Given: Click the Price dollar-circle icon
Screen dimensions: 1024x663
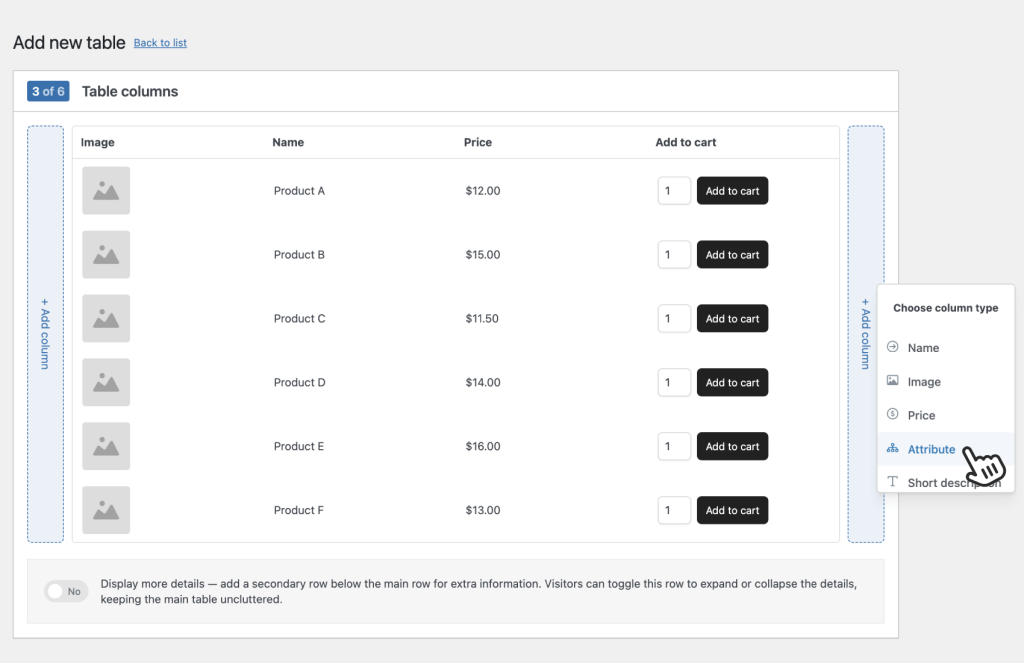Looking at the screenshot, I should pos(894,414).
